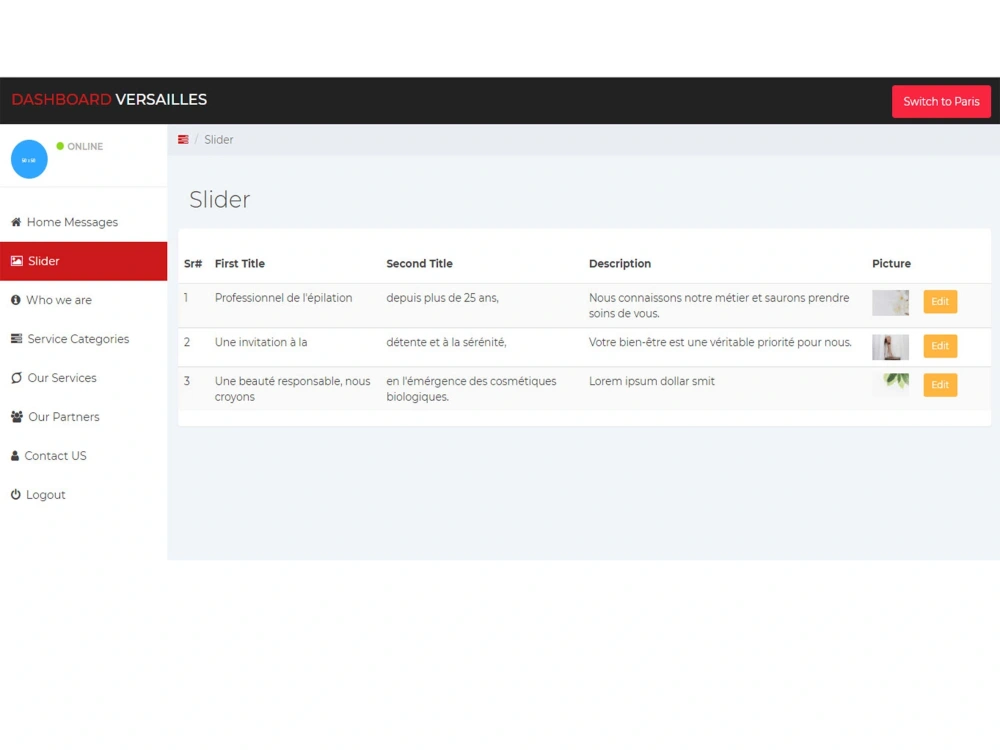Viewport: 1000px width, 750px height.
Task: Edit the Une beauté responsable slide
Action: coord(940,385)
